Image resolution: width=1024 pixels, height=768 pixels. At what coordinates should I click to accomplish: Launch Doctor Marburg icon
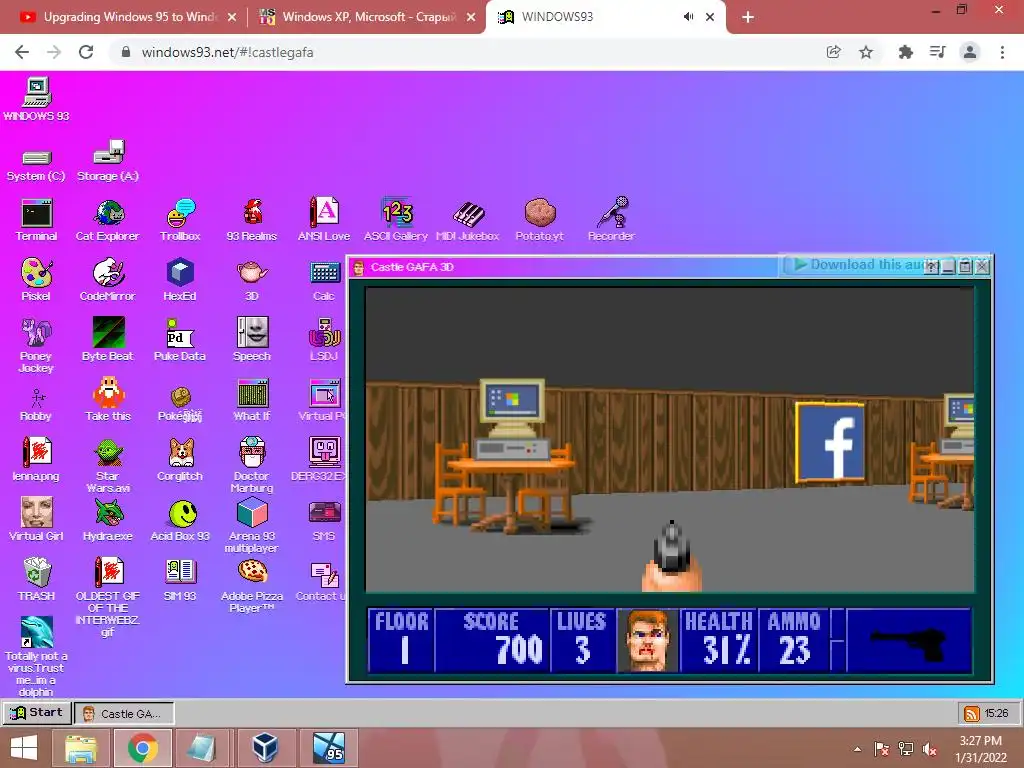pos(252,465)
